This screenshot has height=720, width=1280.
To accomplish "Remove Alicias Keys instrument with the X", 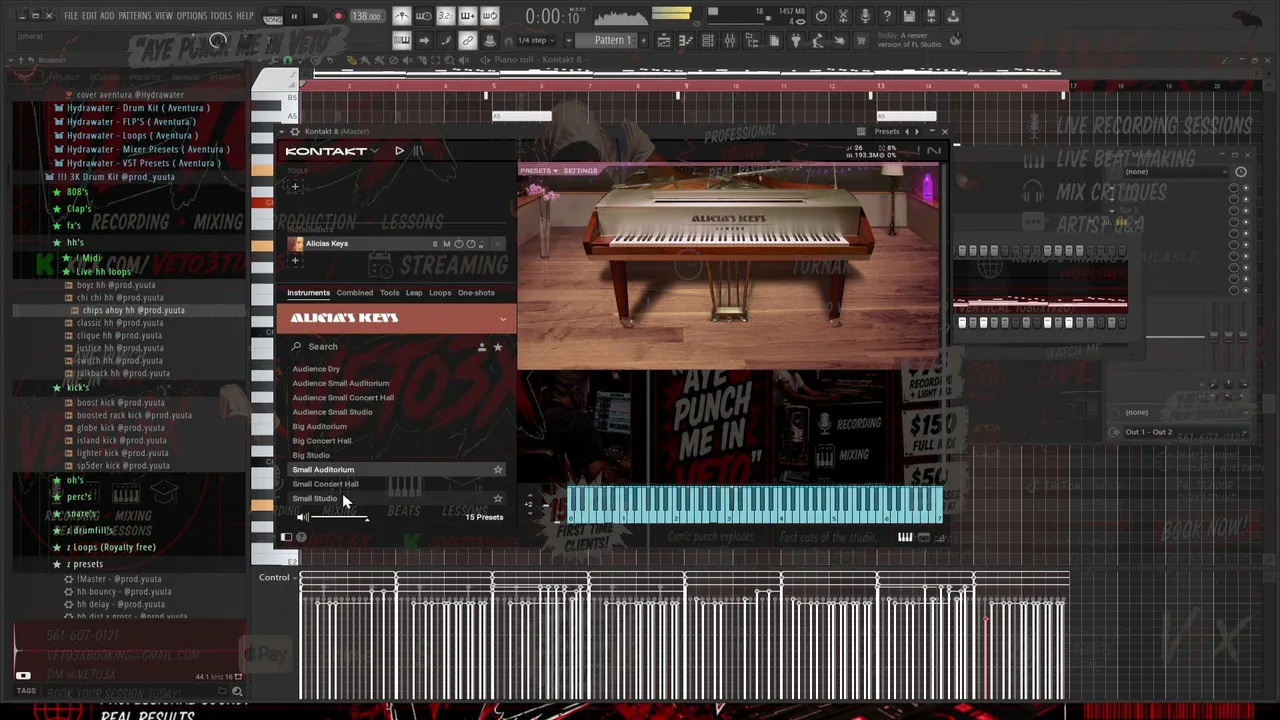I will click(499, 244).
